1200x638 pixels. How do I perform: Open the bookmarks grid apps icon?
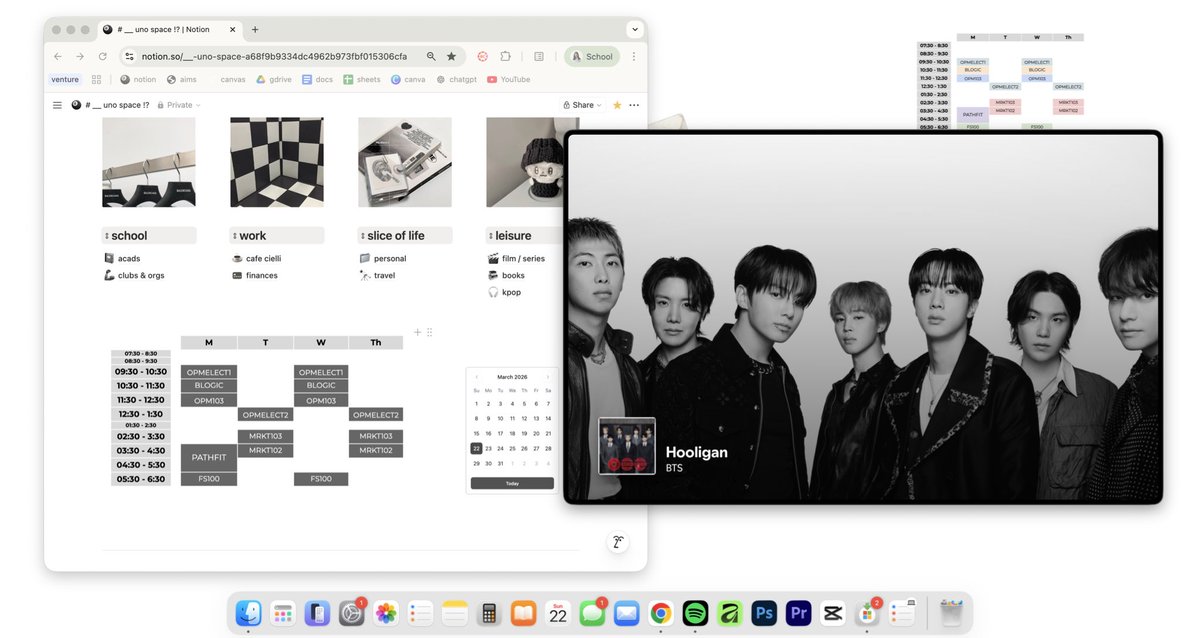[96, 79]
